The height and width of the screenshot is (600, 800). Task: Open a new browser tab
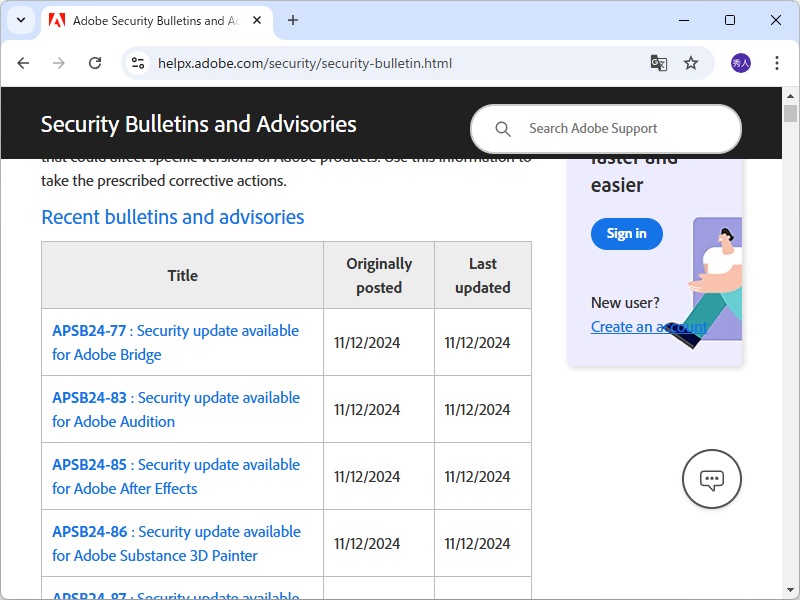pos(293,20)
